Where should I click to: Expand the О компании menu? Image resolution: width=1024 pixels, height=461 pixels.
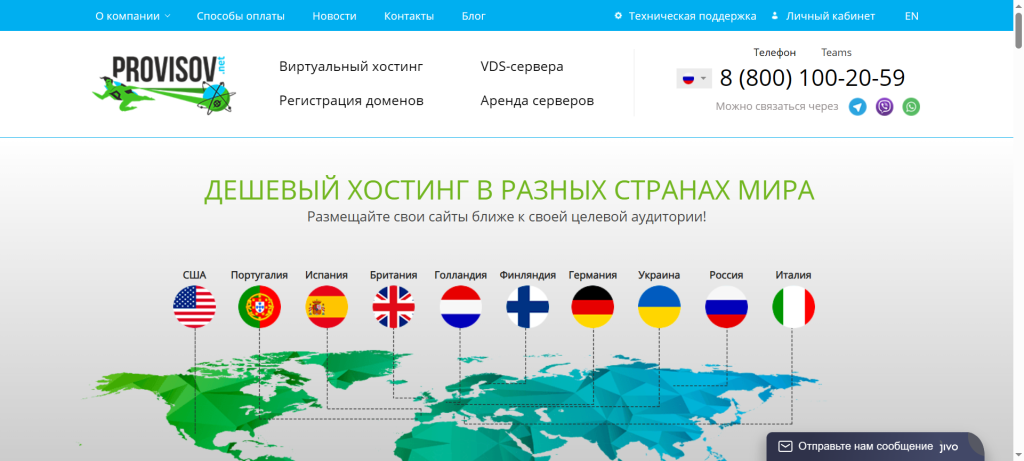point(133,16)
